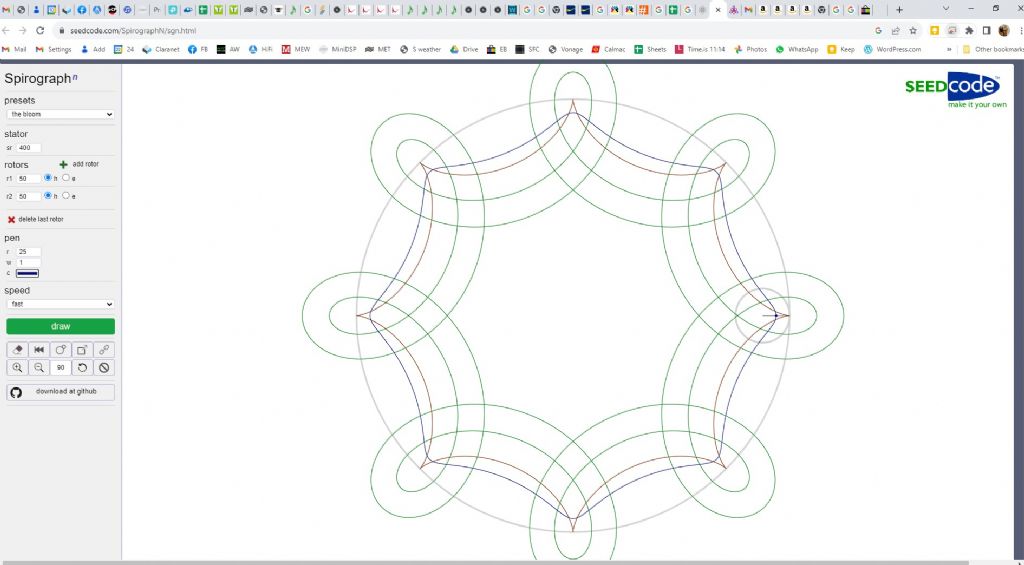Image resolution: width=1024 pixels, height=565 pixels.
Task: Click the zoom value field showing 90
Action: point(61,368)
